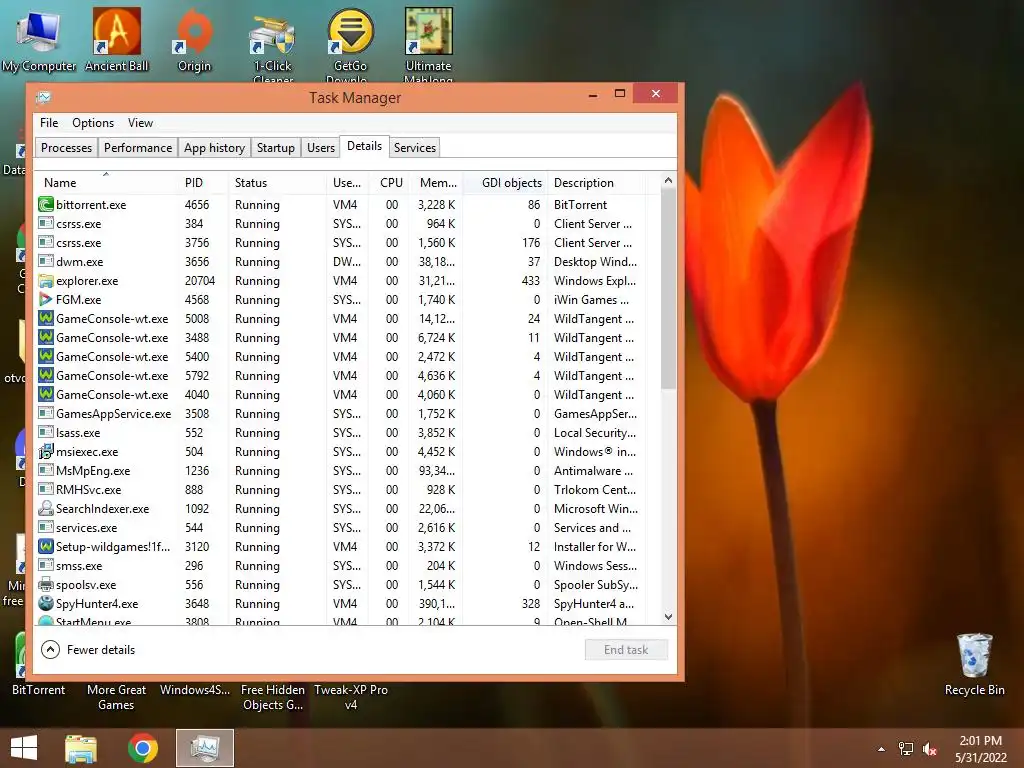This screenshot has width=1024, height=768.
Task: Click icon of GameConsole-wt.exe PID 5008
Action: coord(46,319)
